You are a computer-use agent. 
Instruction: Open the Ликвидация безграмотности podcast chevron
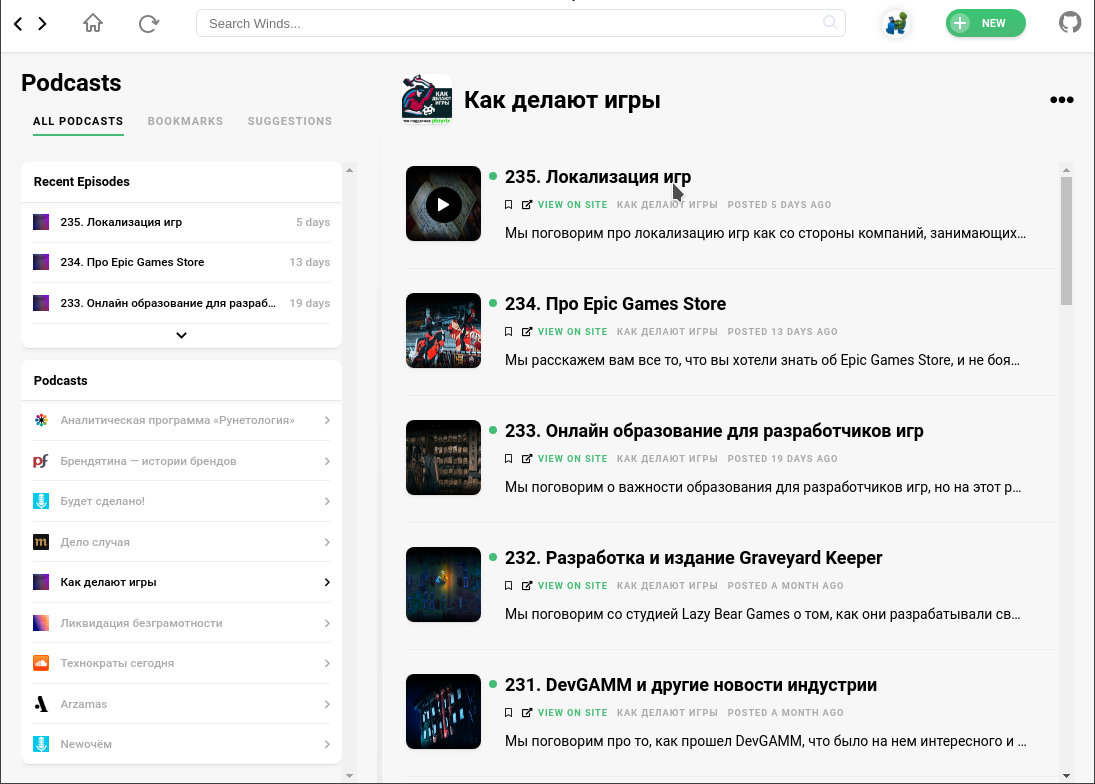(x=327, y=623)
